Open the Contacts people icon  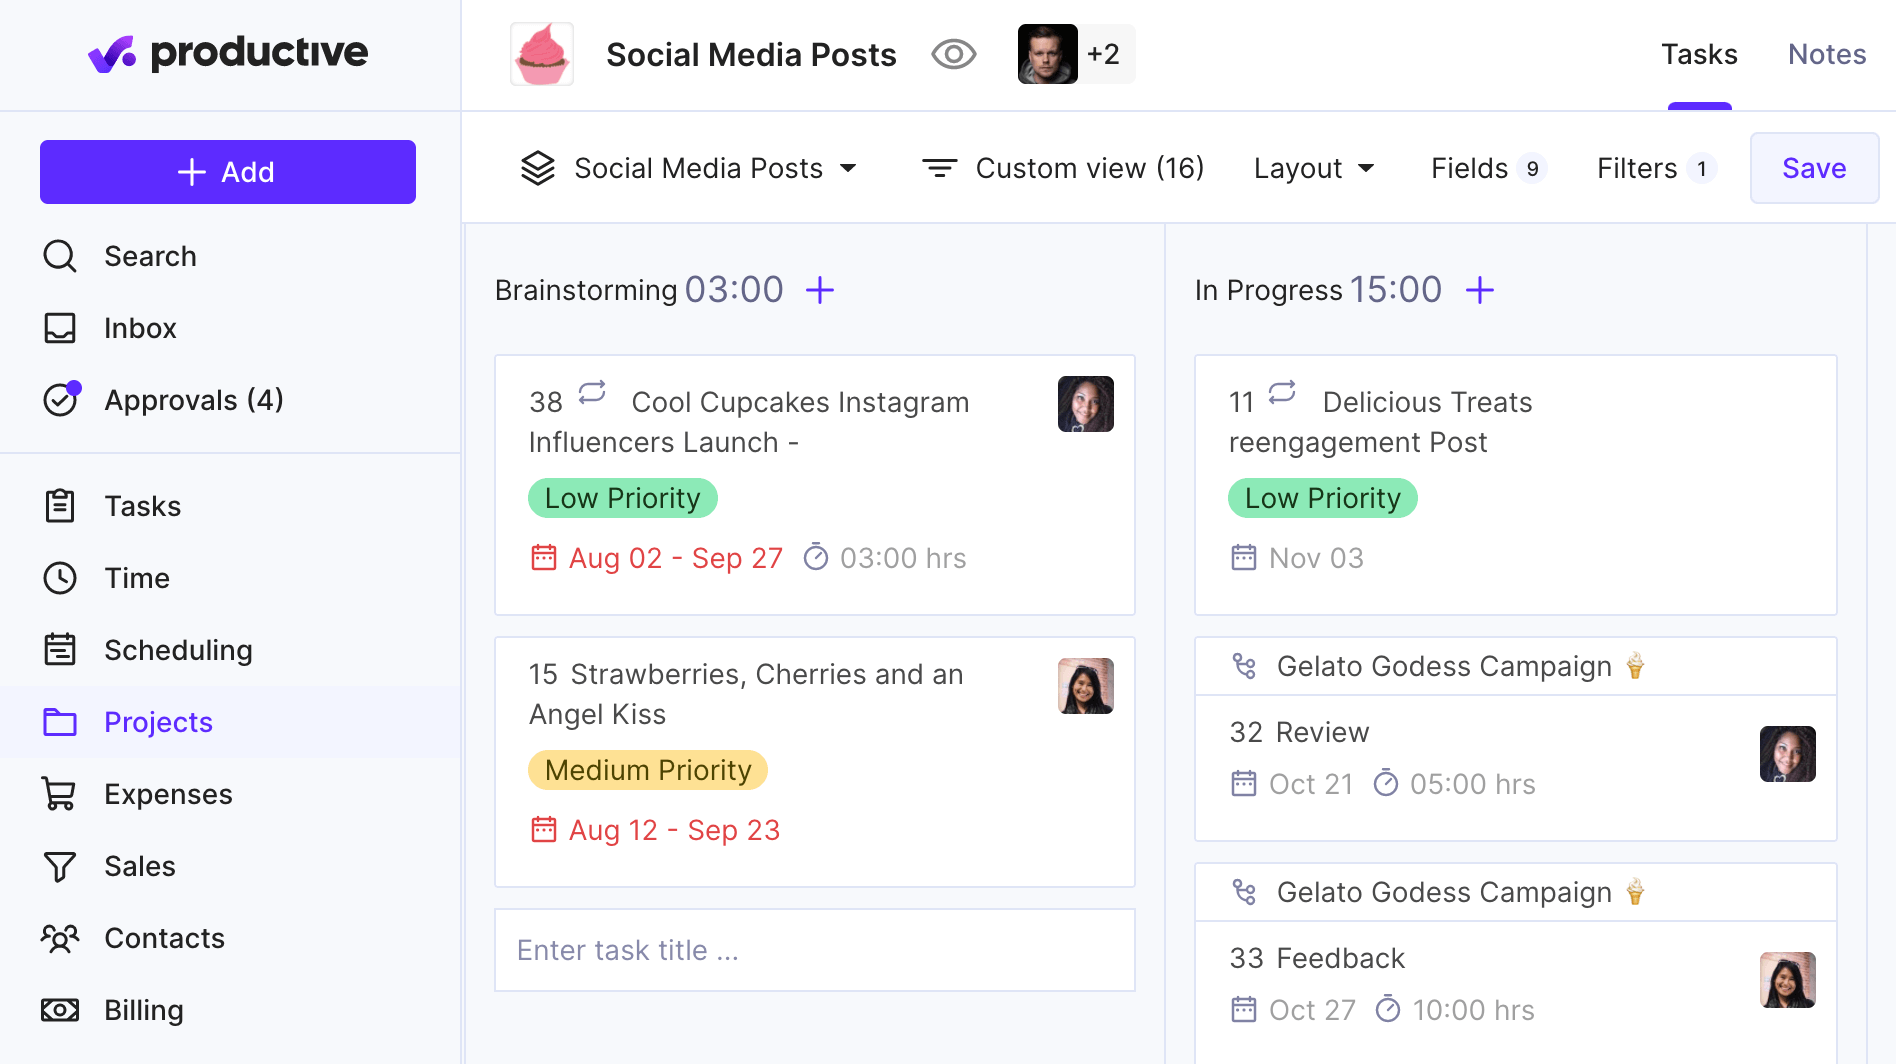tap(60, 938)
